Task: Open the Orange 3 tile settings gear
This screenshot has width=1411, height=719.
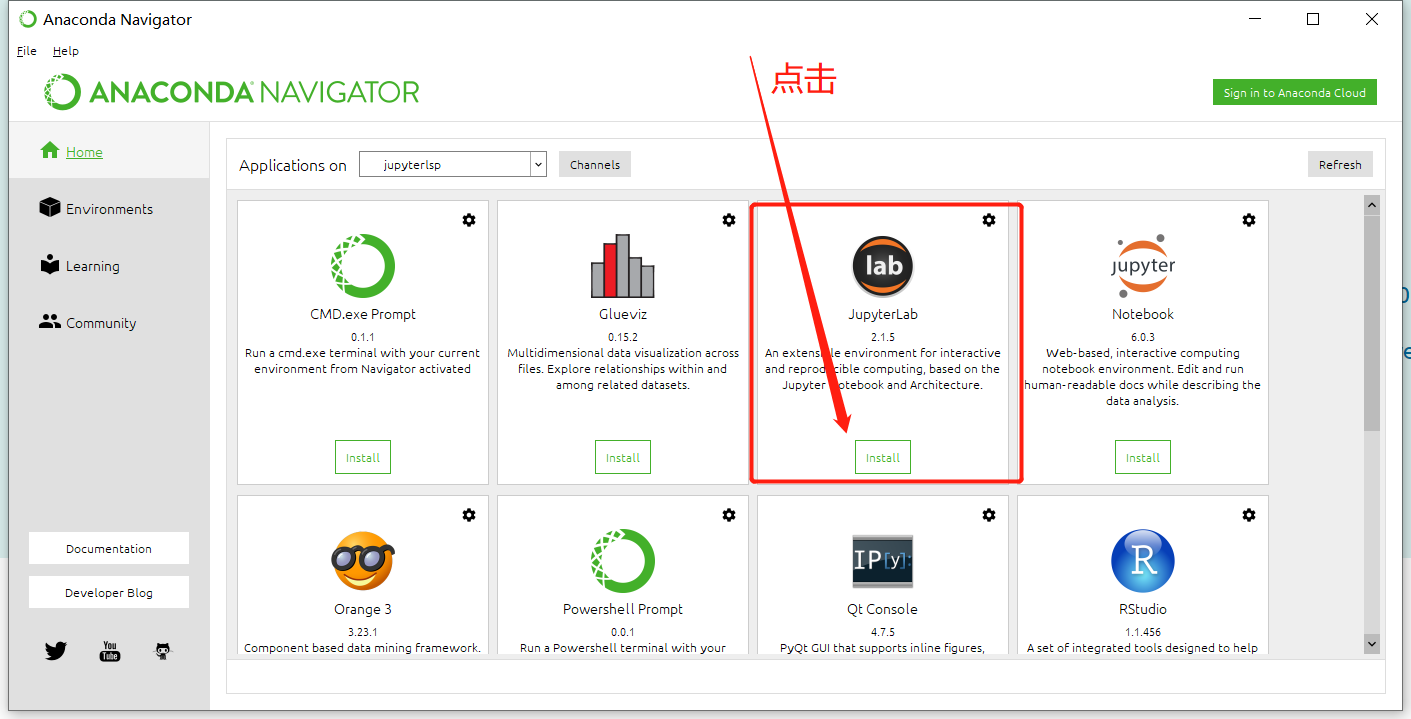Action: [469, 515]
